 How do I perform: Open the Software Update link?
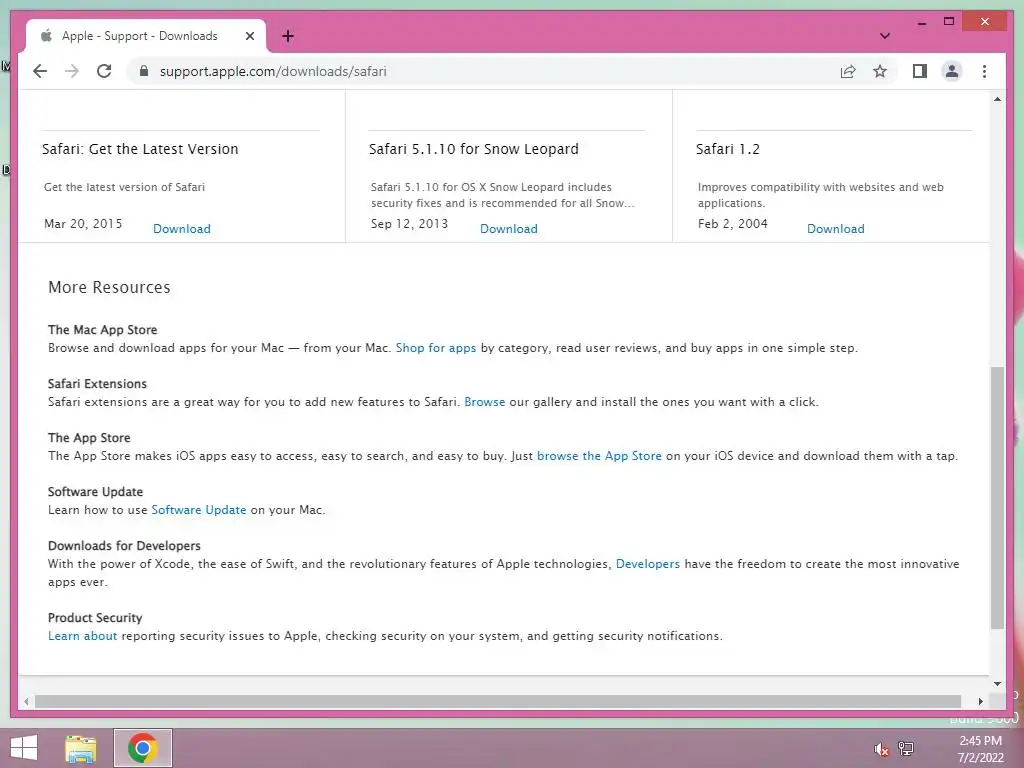click(x=199, y=510)
